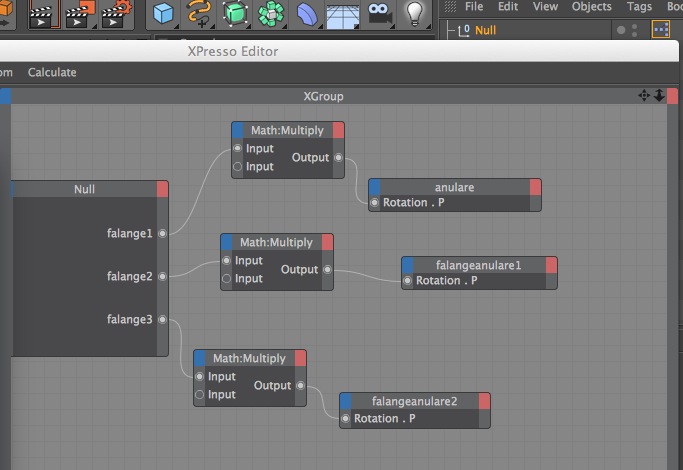The width and height of the screenshot is (683, 470).
Task: Click anulare Rotation . P input port
Action: click(x=374, y=203)
